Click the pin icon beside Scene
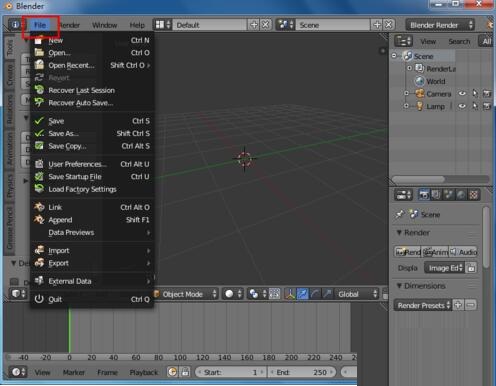This screenshot has width=496, height=386. coord(400,214)
